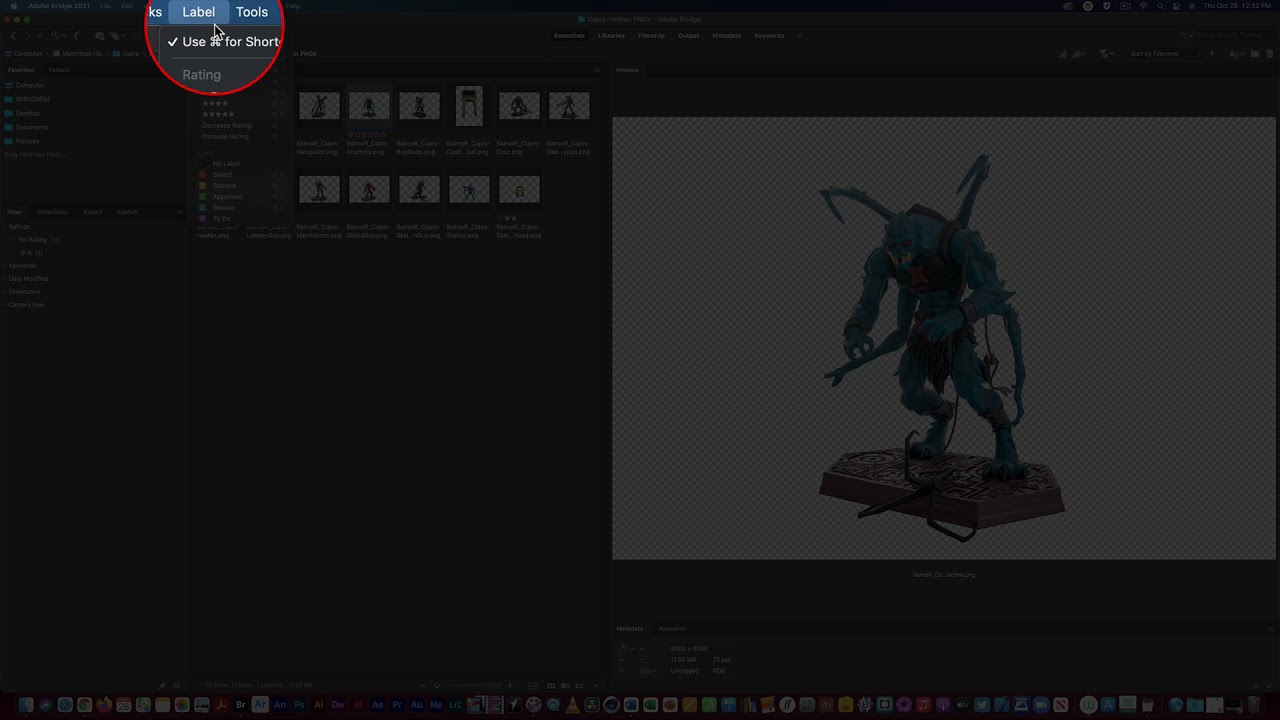Switch to the Keywords workspace
The image size is (1280, 720).
click(x=769, y=36)
